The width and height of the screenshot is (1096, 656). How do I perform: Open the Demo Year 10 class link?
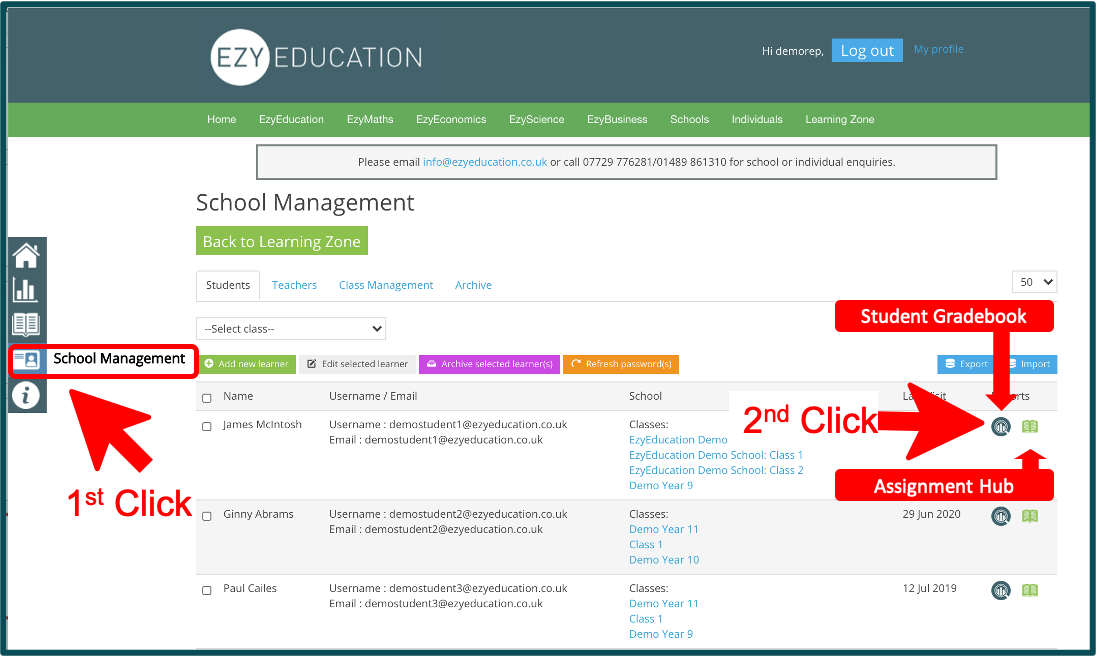pos(664,560)
